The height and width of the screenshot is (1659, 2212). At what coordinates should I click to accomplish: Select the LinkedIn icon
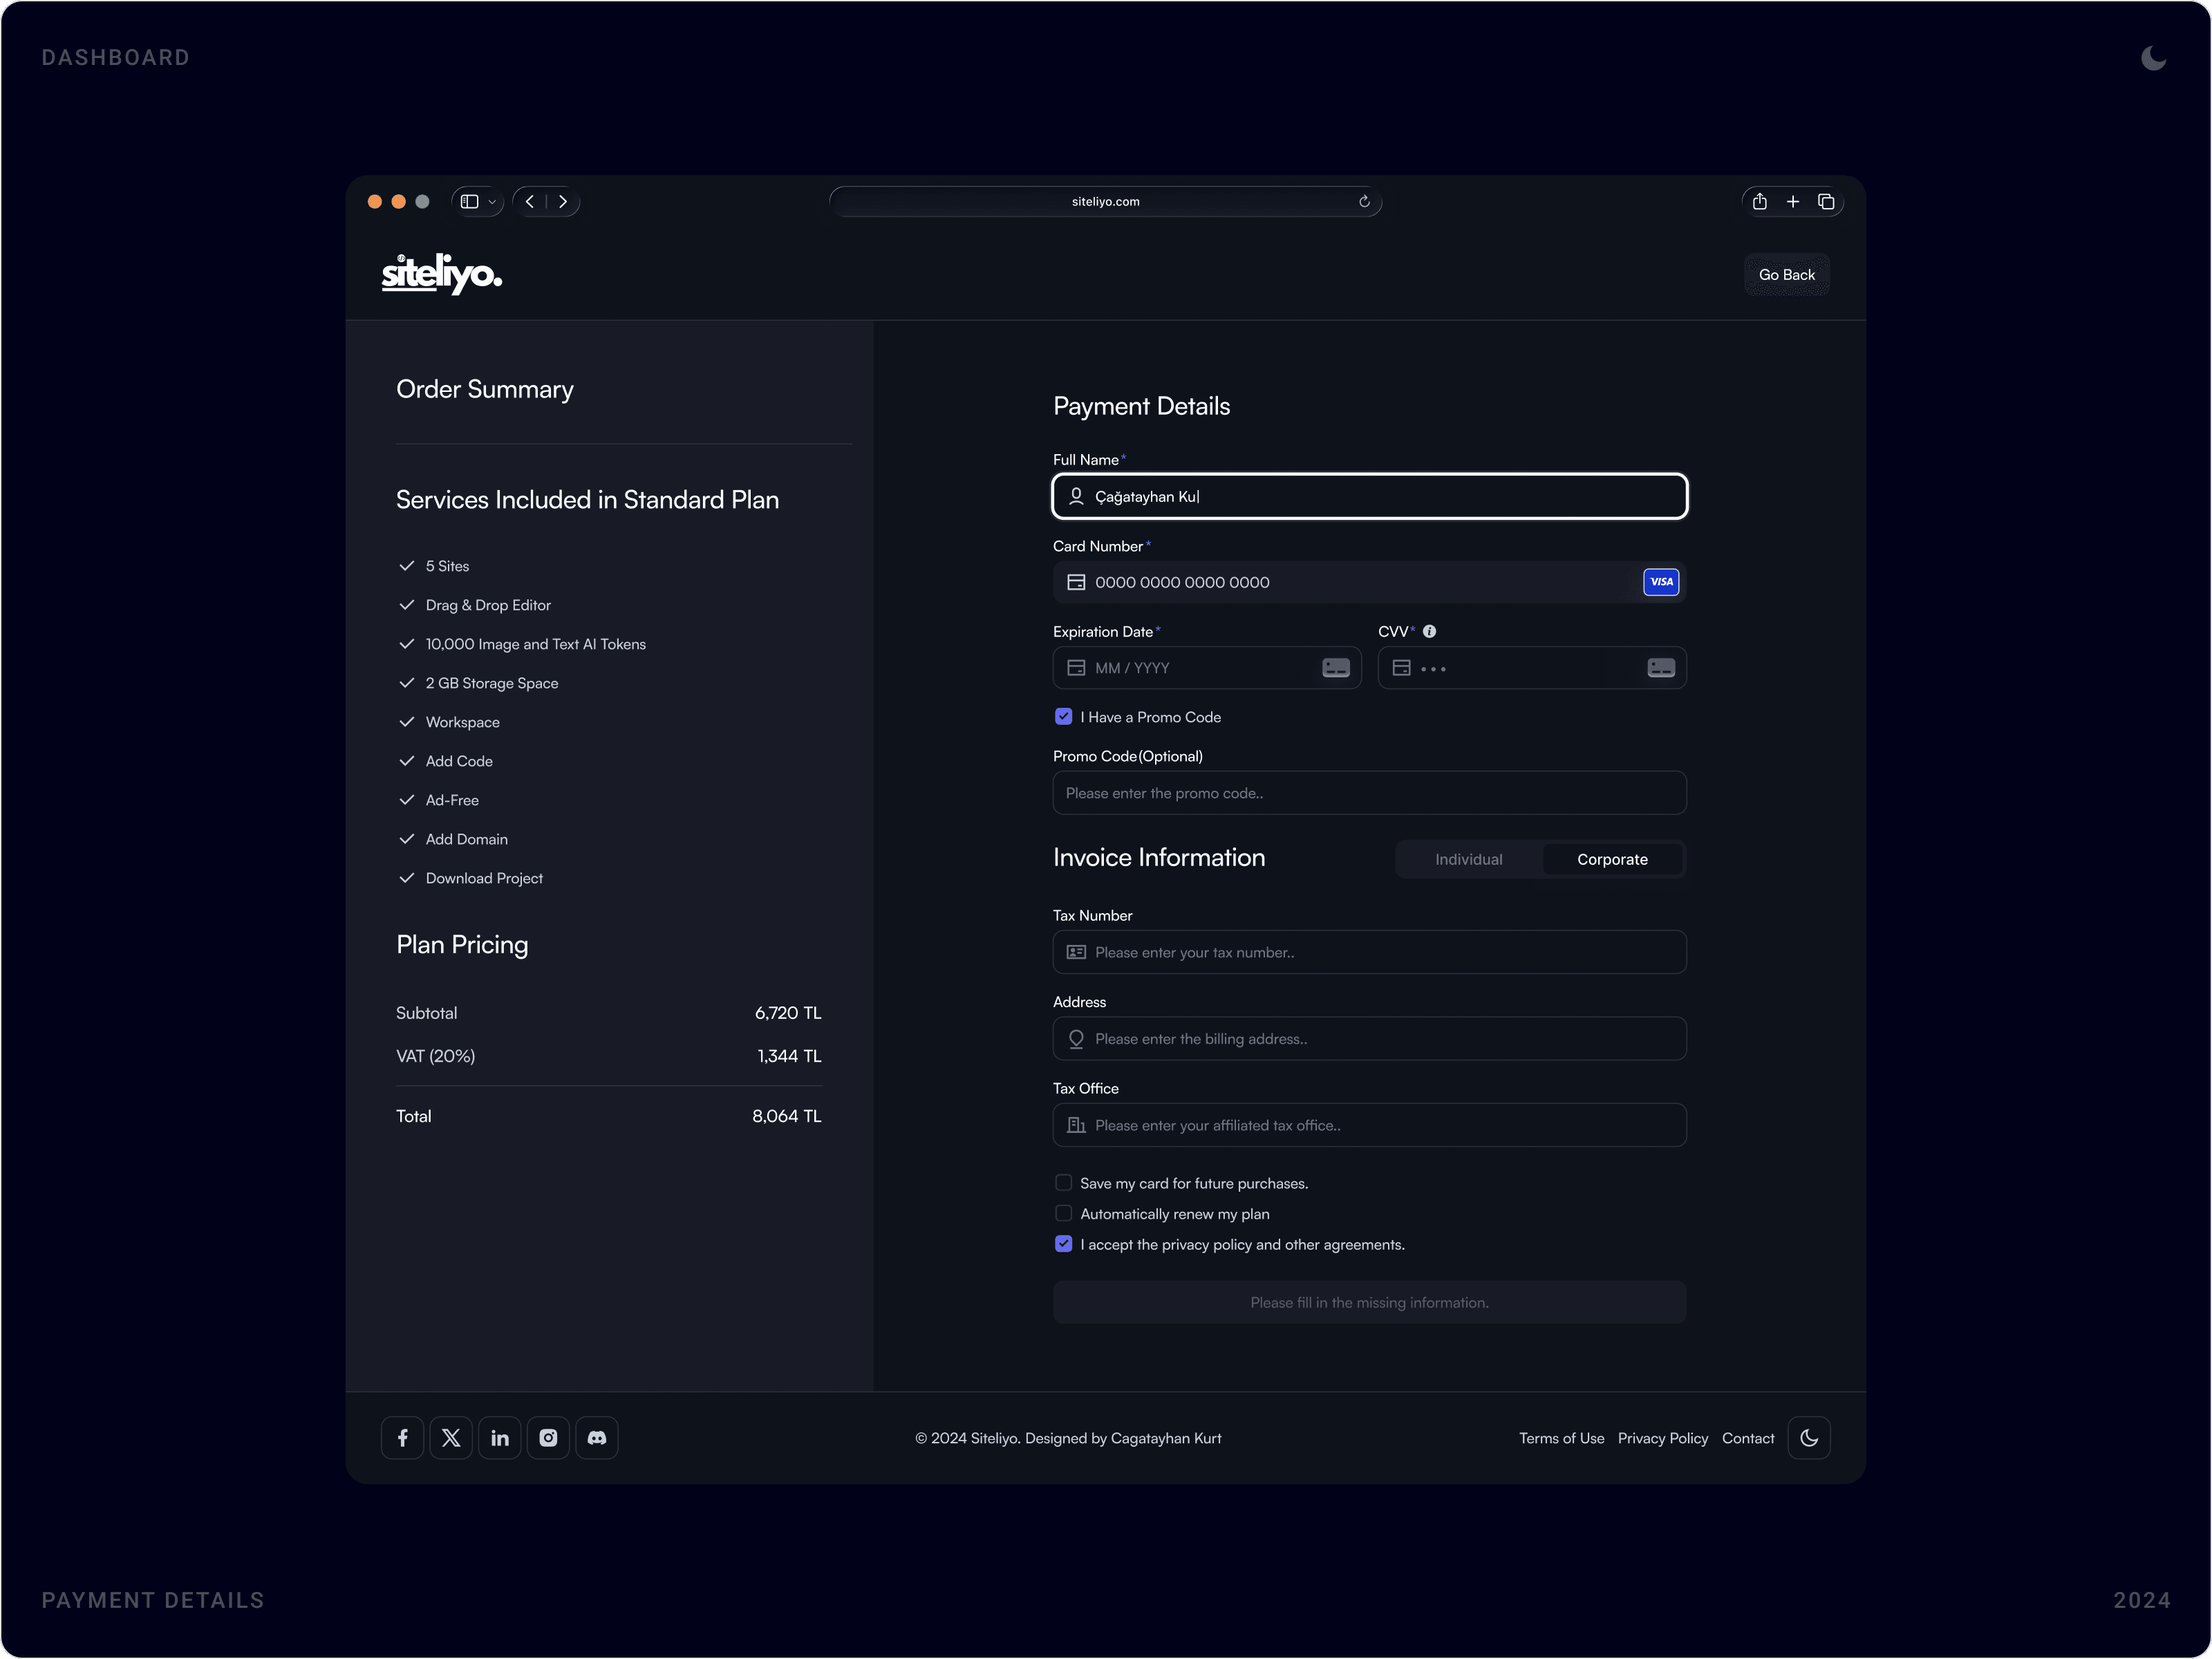coord(499,1437)
